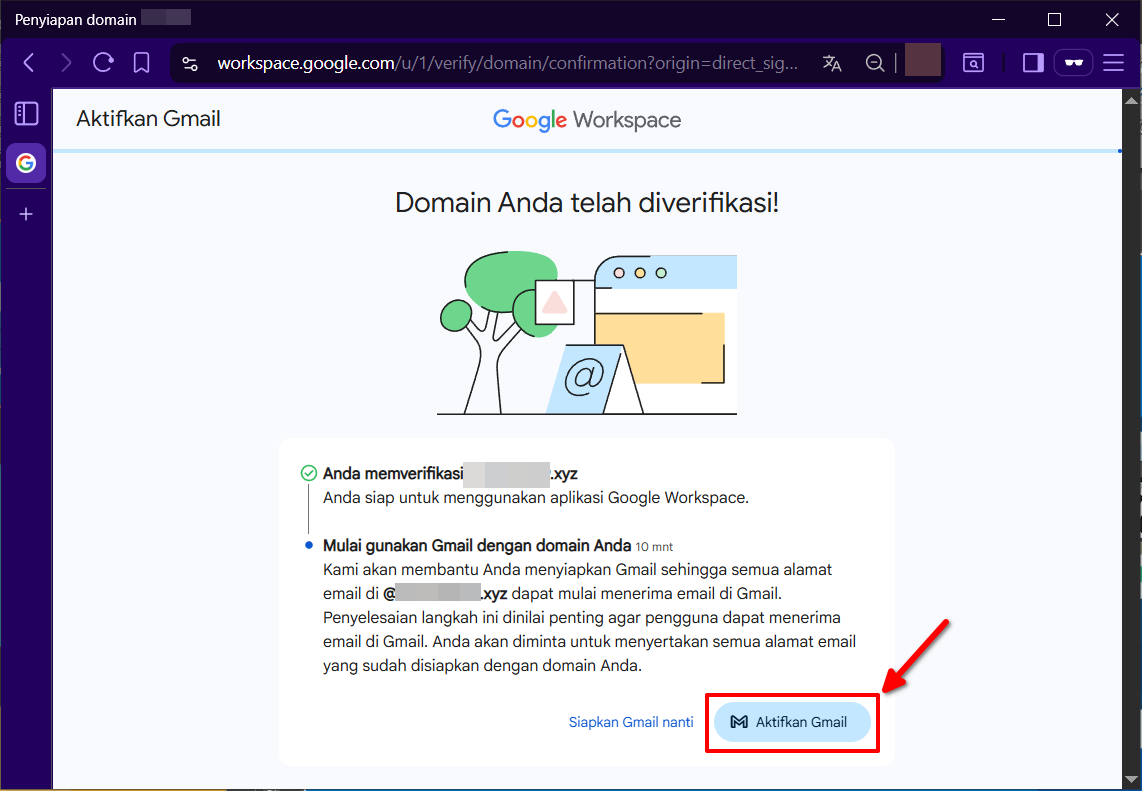1142x791 pixels.
Task: Click the Siapkan Gmail nanti link
Action: pyautogui.click(x=631, y=722)
